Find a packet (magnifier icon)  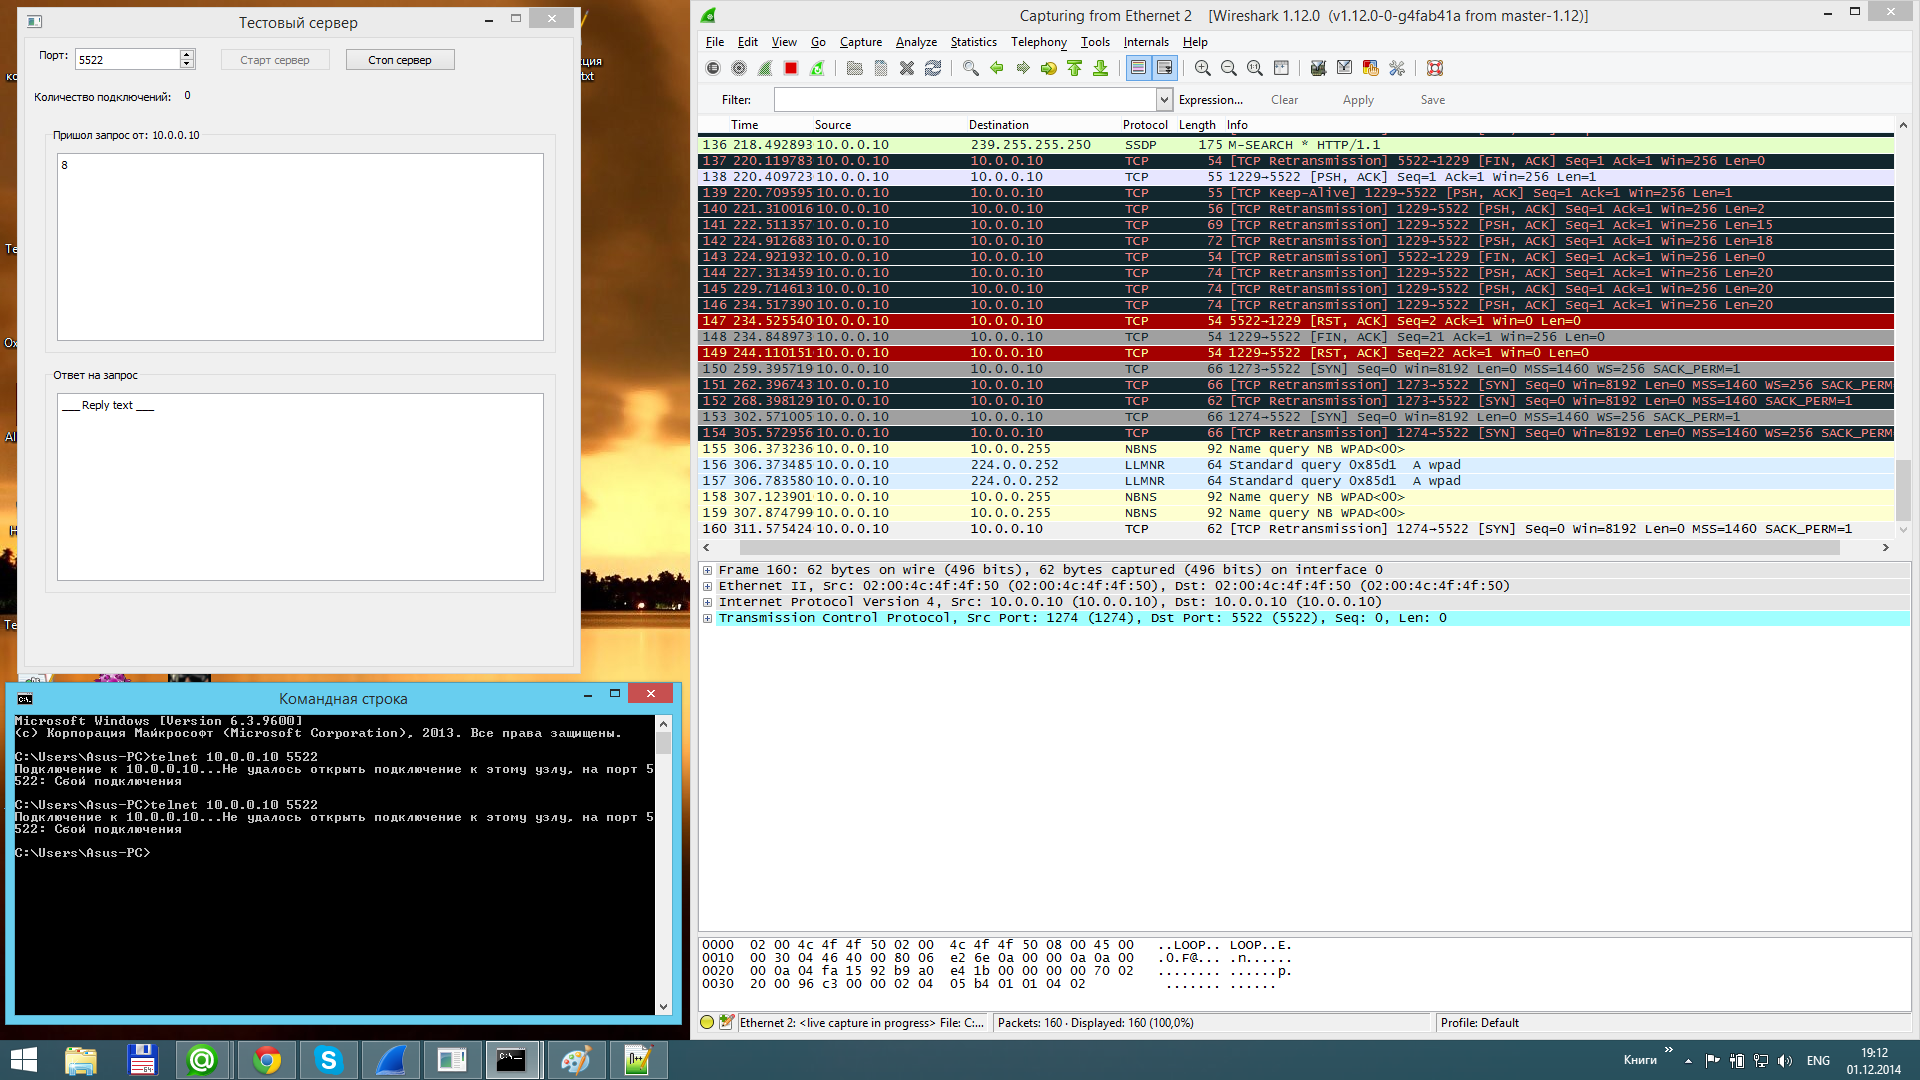[971, 68]
